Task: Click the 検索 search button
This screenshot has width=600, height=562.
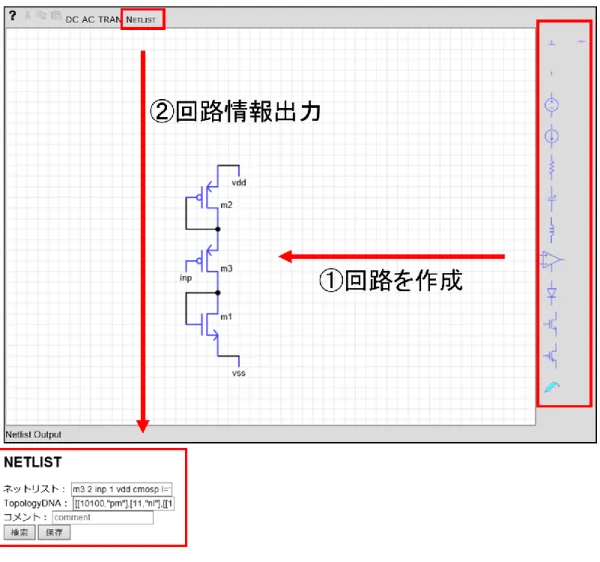Action: [20, 532]
